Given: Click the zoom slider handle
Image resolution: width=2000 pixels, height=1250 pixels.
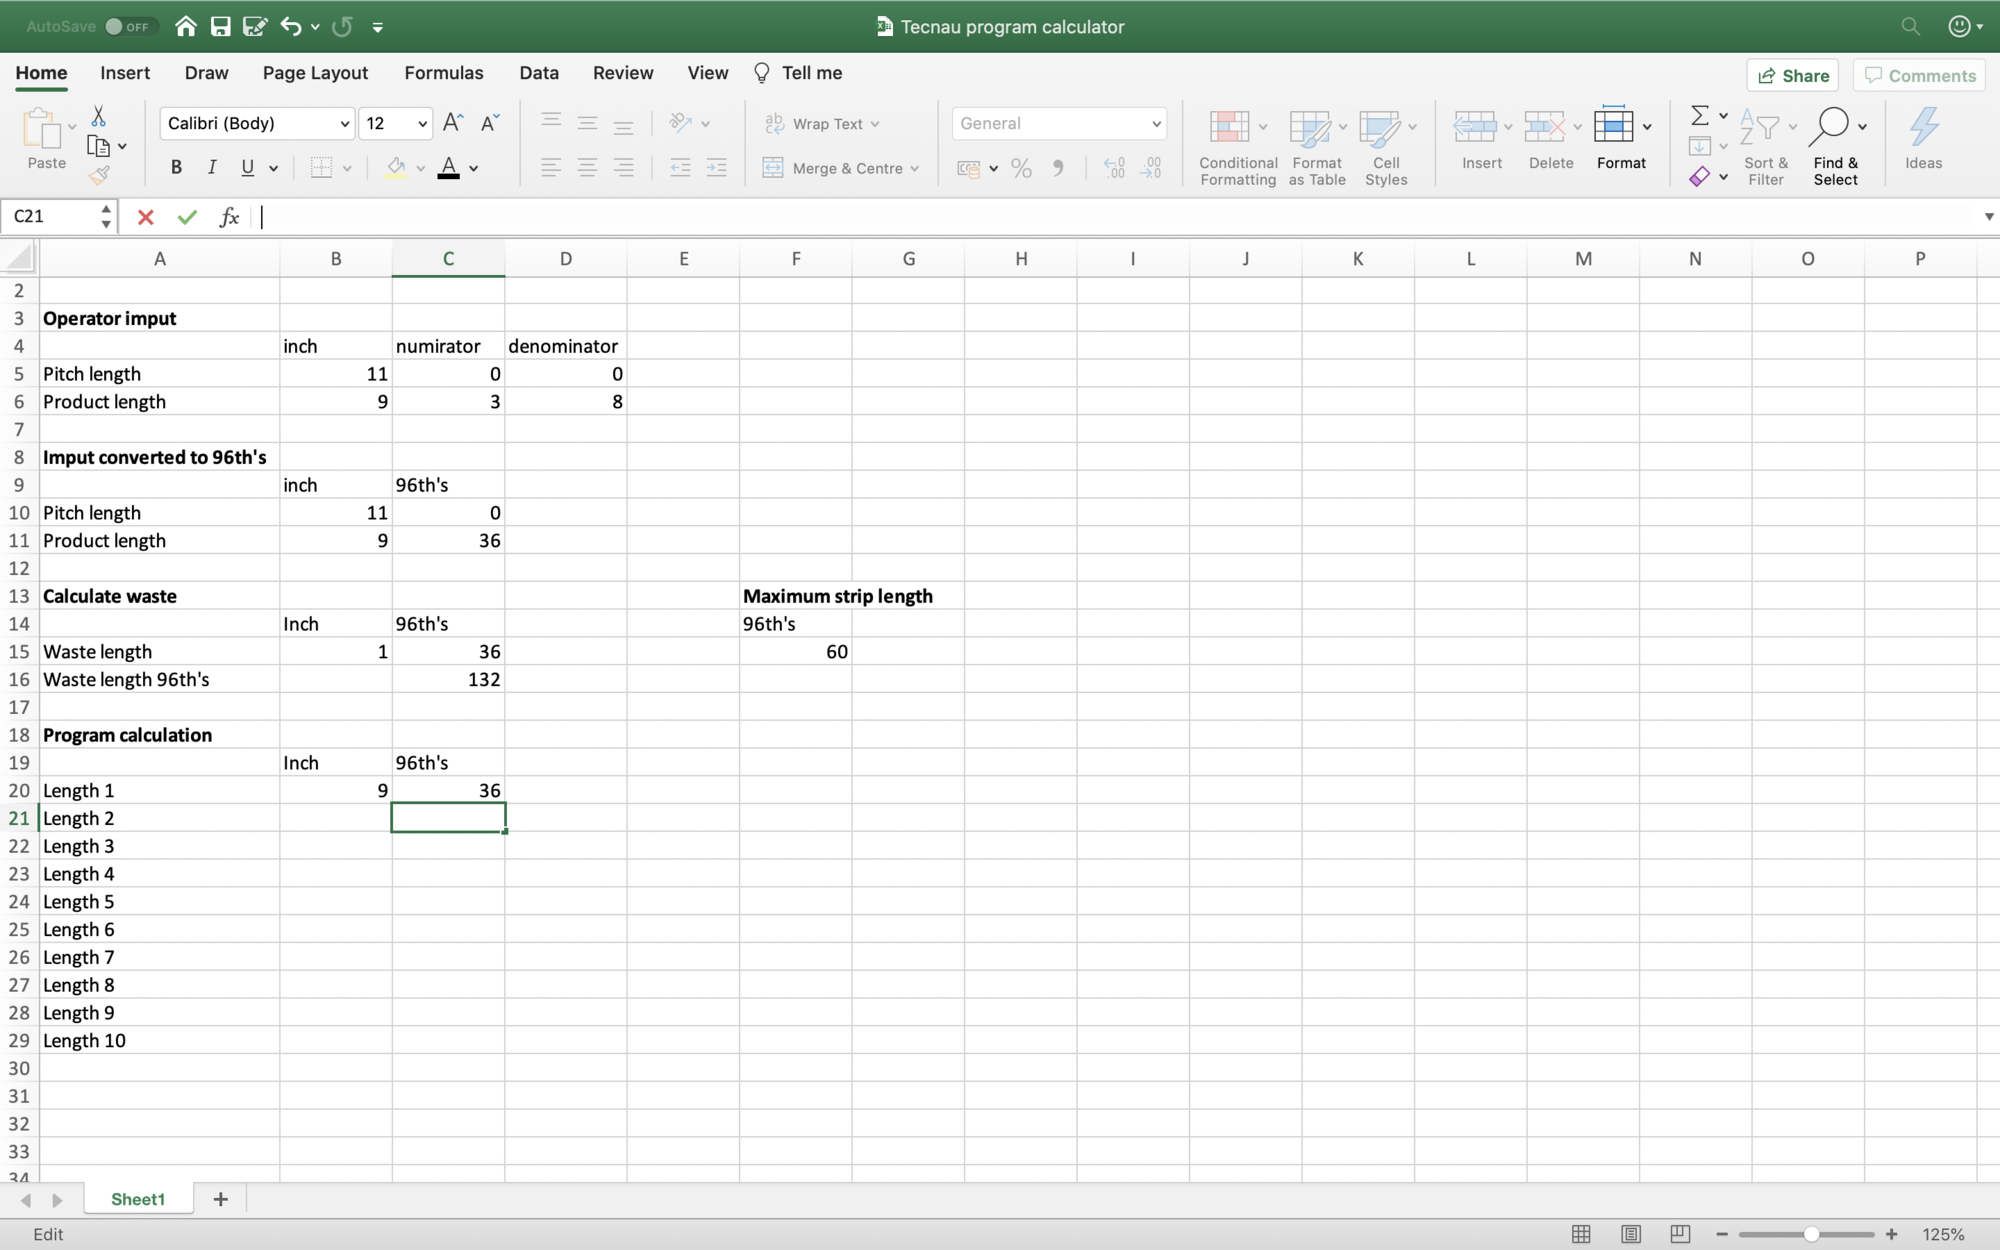Looking at the screenshot, I should pyautogui.click(x=1811, y=1234).
